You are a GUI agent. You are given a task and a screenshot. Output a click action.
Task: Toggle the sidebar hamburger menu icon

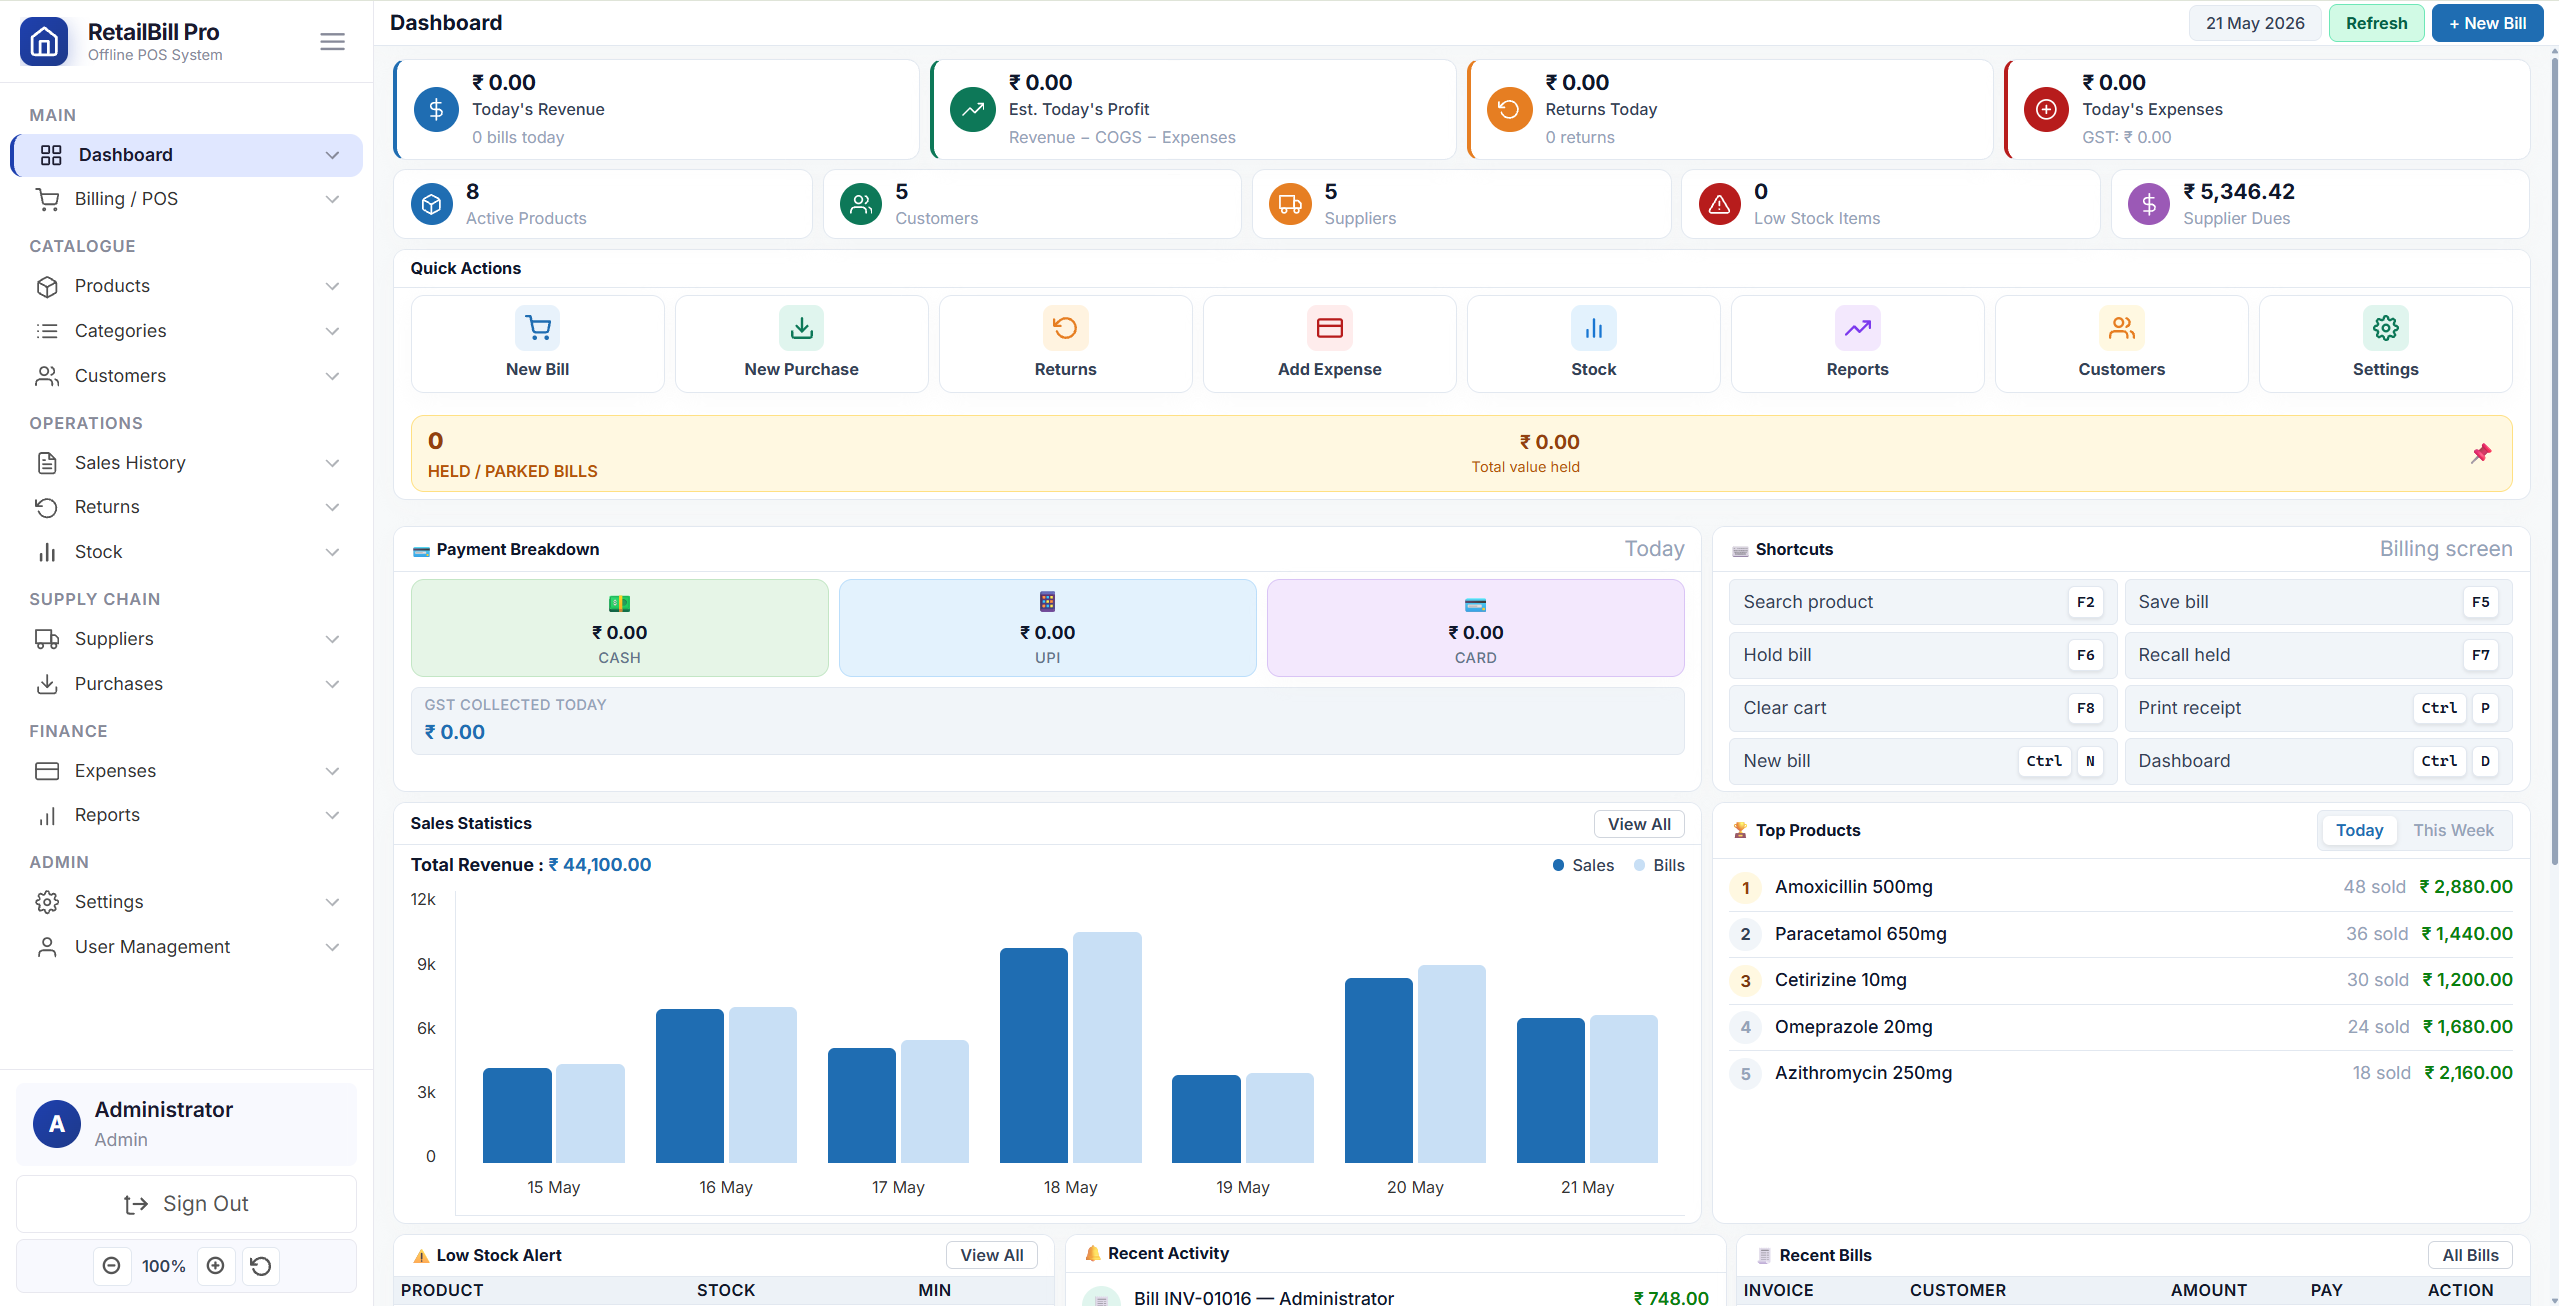tap(332, 41)
